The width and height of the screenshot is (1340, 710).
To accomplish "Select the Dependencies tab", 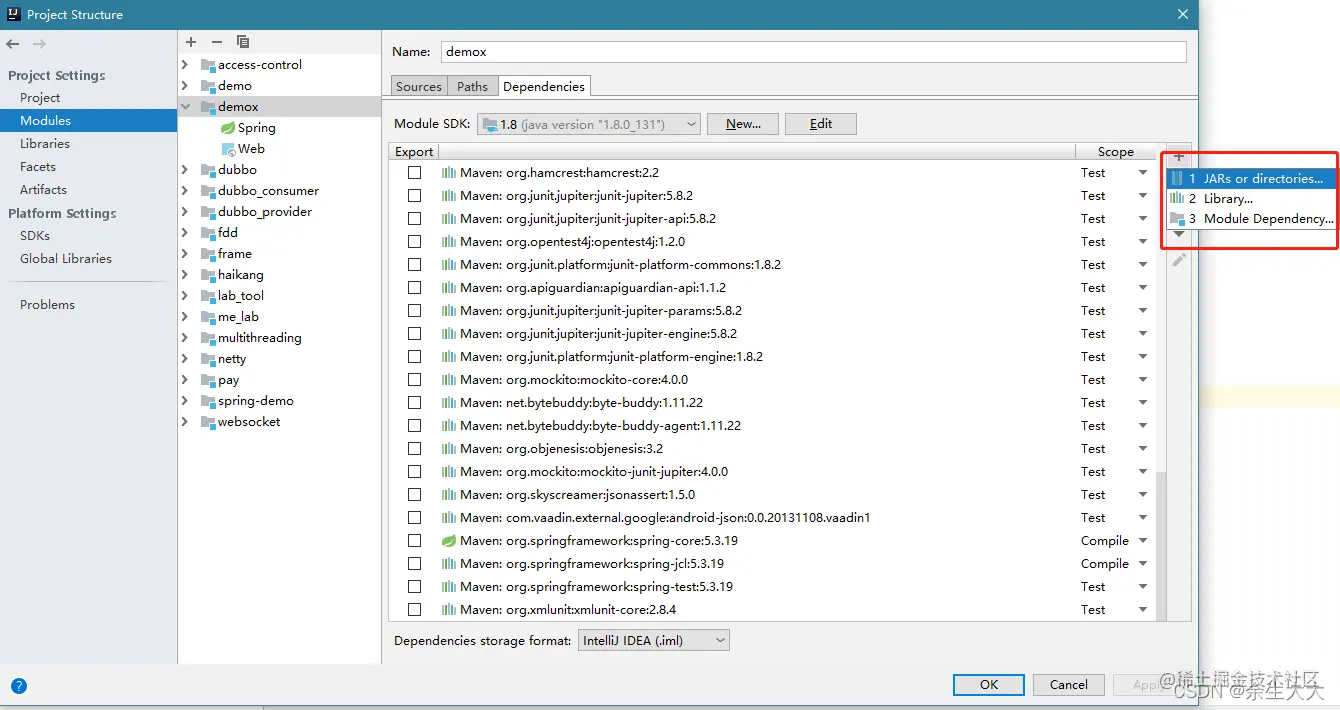I will (544, 87).
